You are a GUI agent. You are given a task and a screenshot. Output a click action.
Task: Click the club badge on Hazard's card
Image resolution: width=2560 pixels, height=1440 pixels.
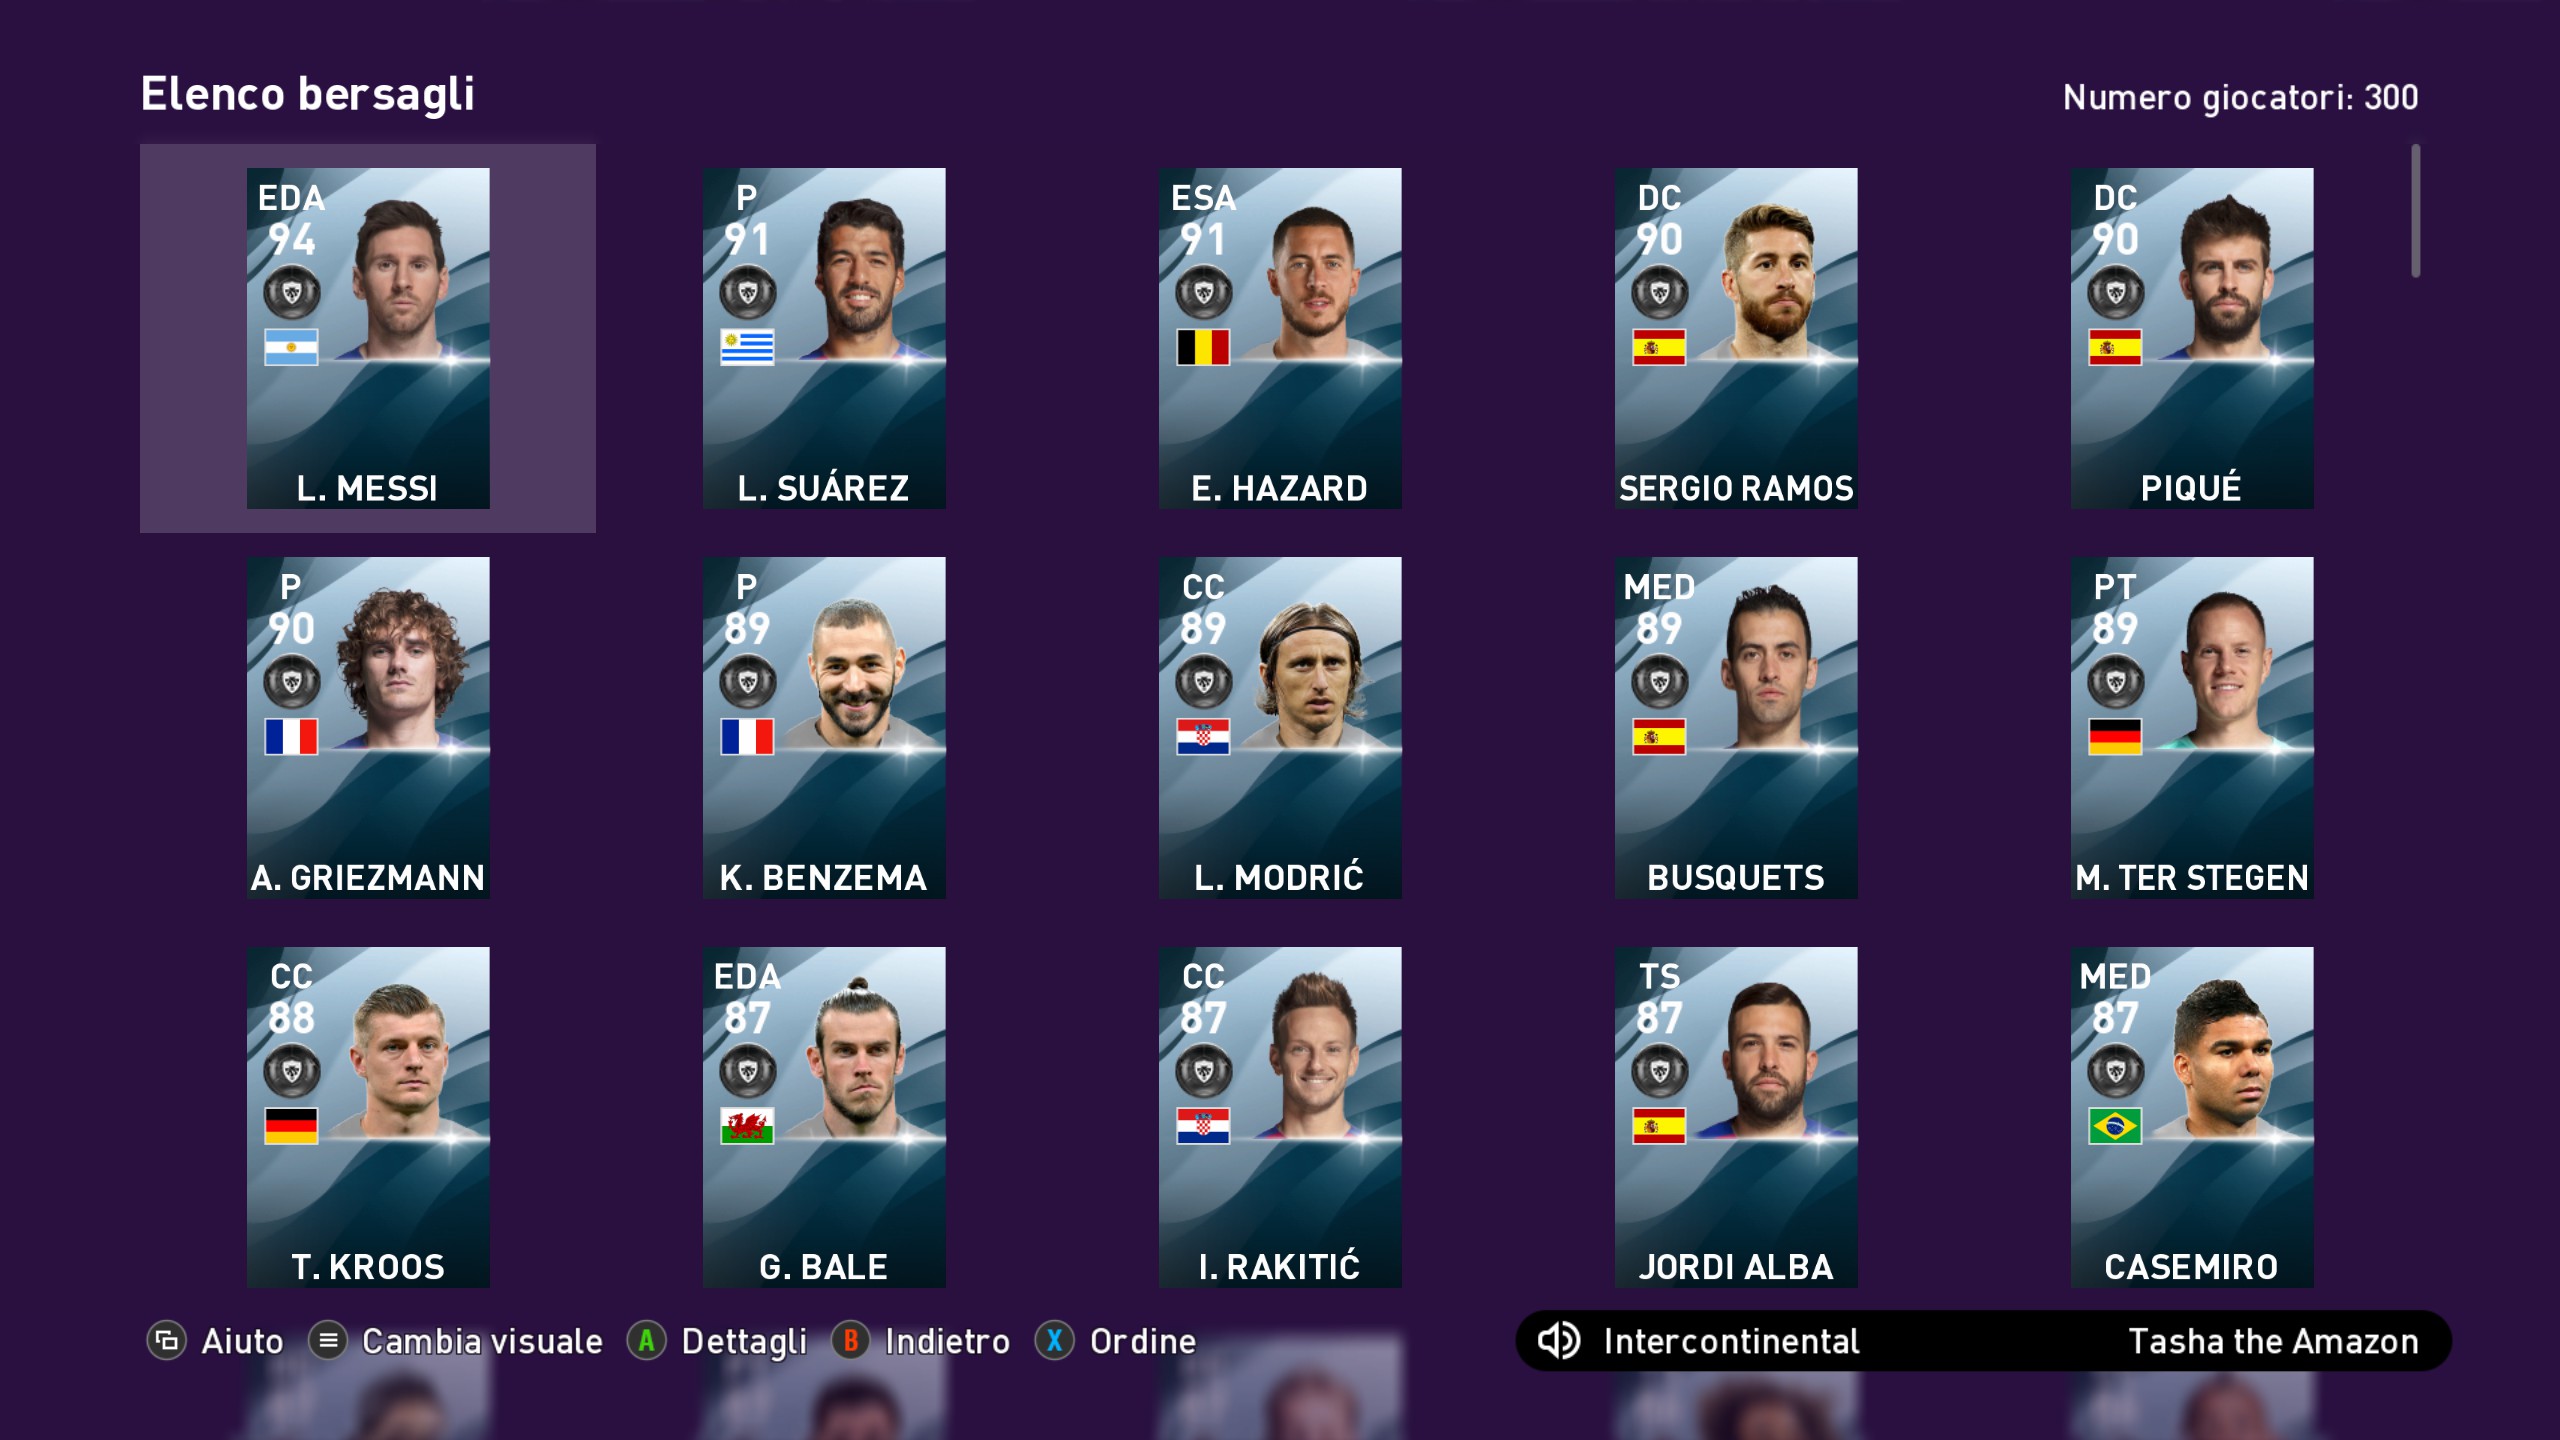(x=1203, y=293)
